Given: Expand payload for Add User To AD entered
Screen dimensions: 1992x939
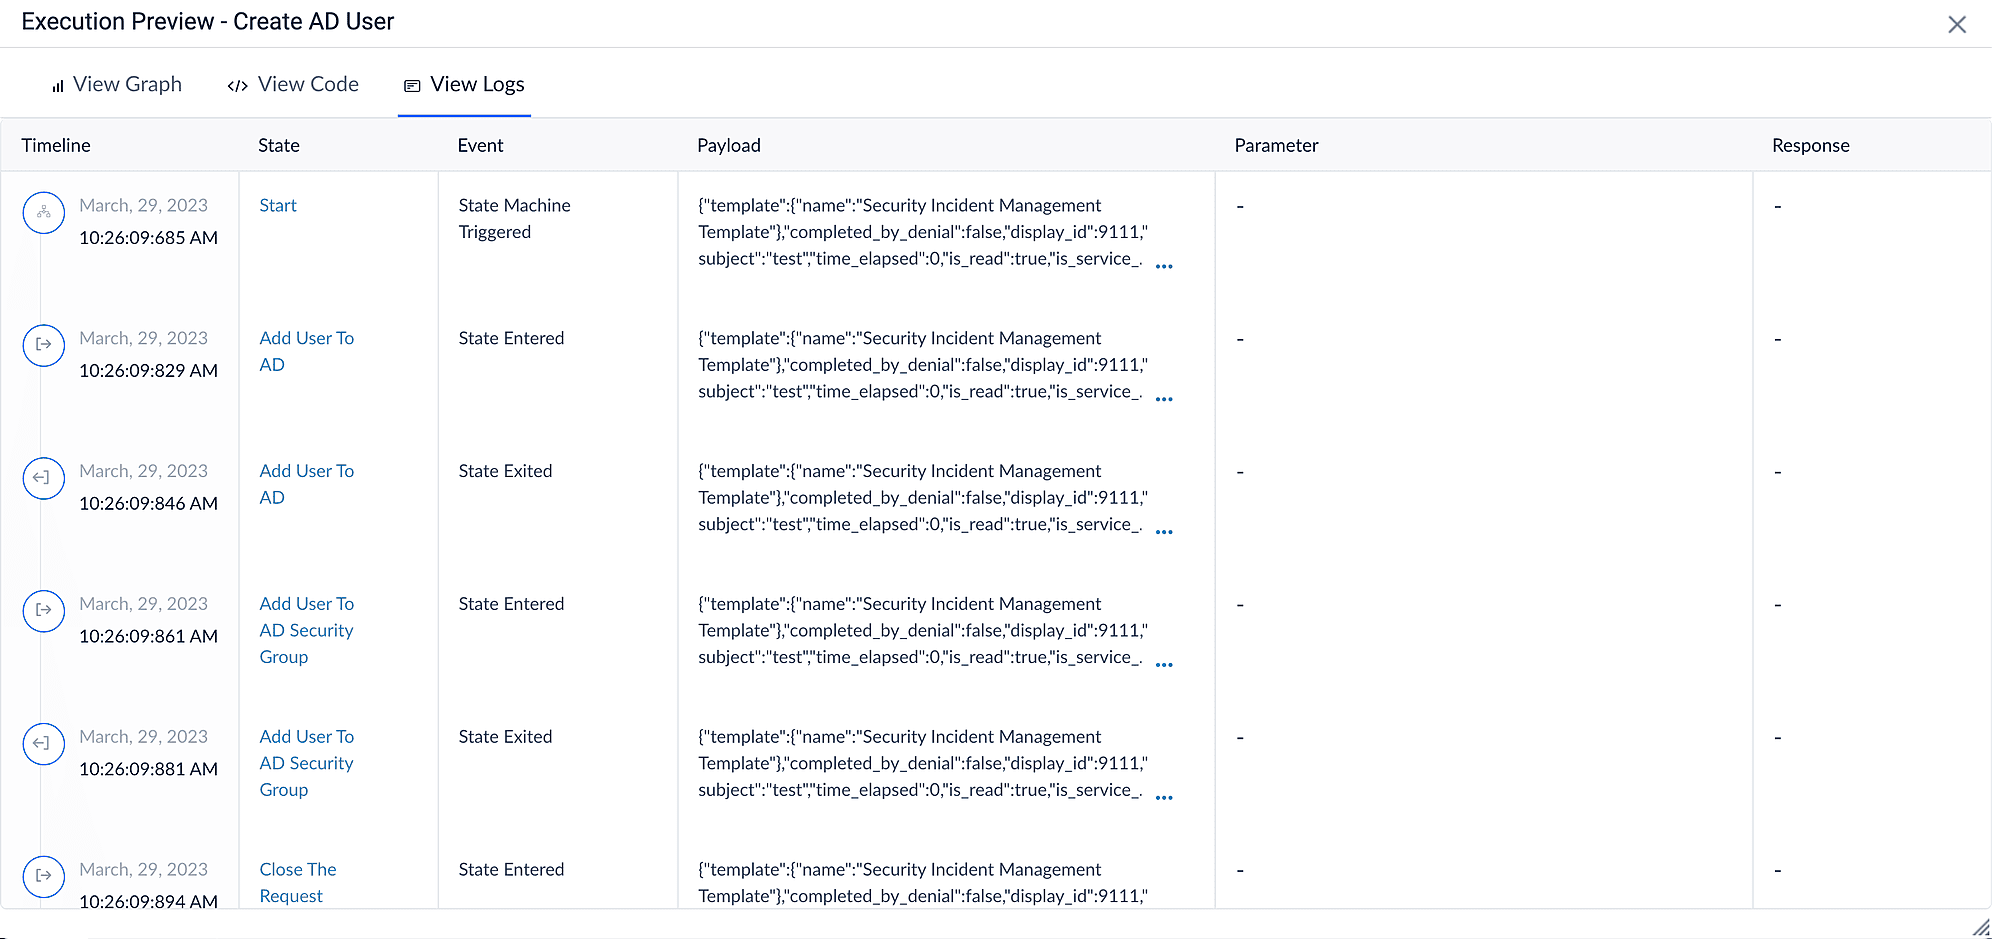Looking at the screenshot, I should pyautogui.click(x=1163, y=399).
